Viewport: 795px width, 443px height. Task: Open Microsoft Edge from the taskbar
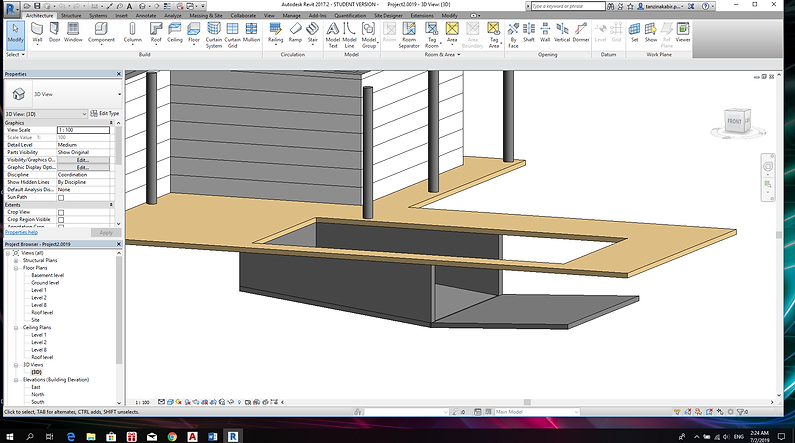point(71,436)
